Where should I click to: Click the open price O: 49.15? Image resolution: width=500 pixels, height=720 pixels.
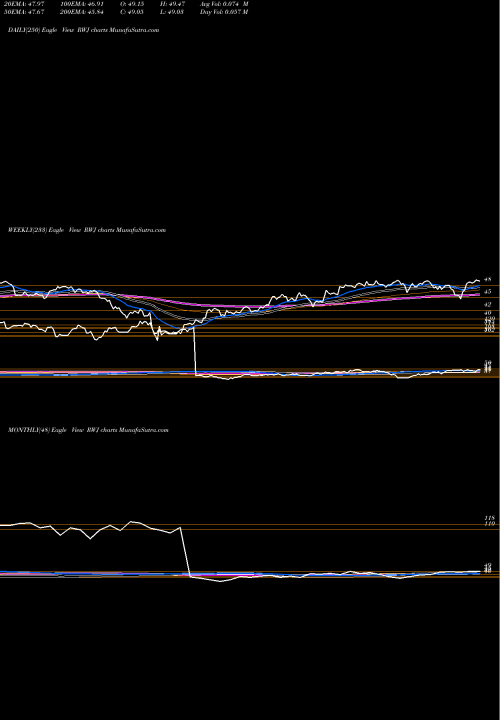[x=134, y=4]
